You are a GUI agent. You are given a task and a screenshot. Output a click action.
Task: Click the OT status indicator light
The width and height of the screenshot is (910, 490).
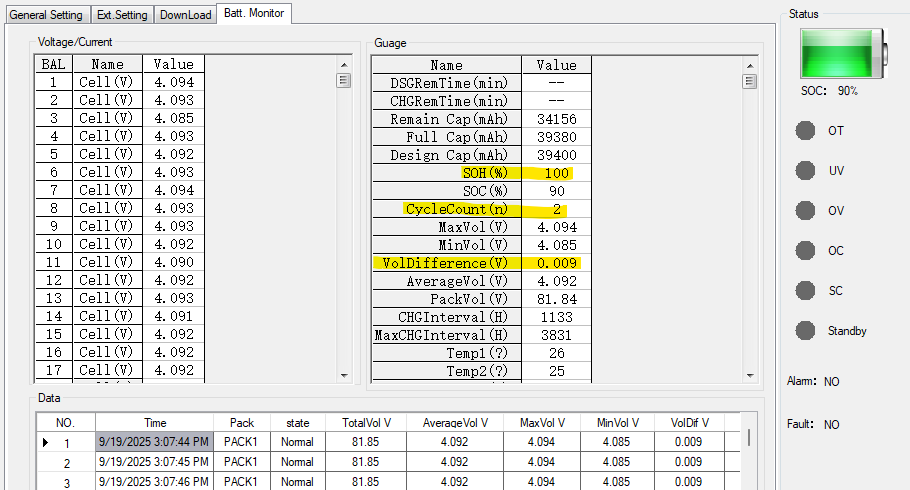805,131
